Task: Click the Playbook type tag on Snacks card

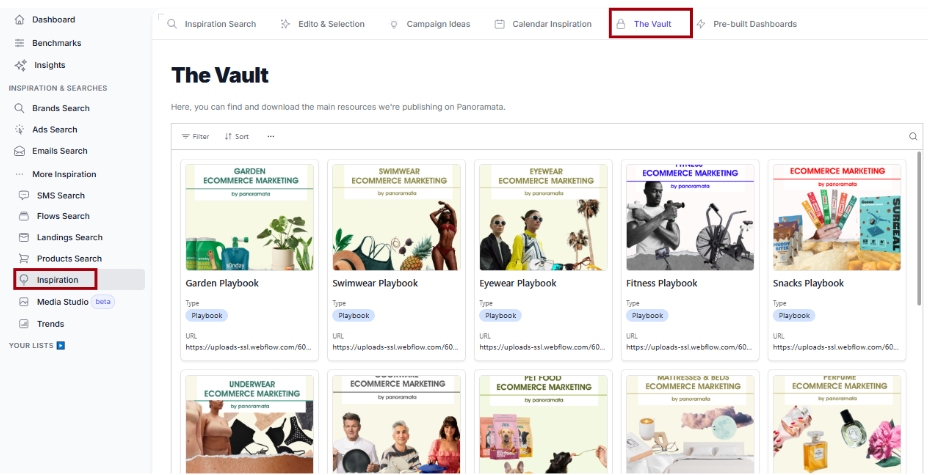Action: [794, 316]
